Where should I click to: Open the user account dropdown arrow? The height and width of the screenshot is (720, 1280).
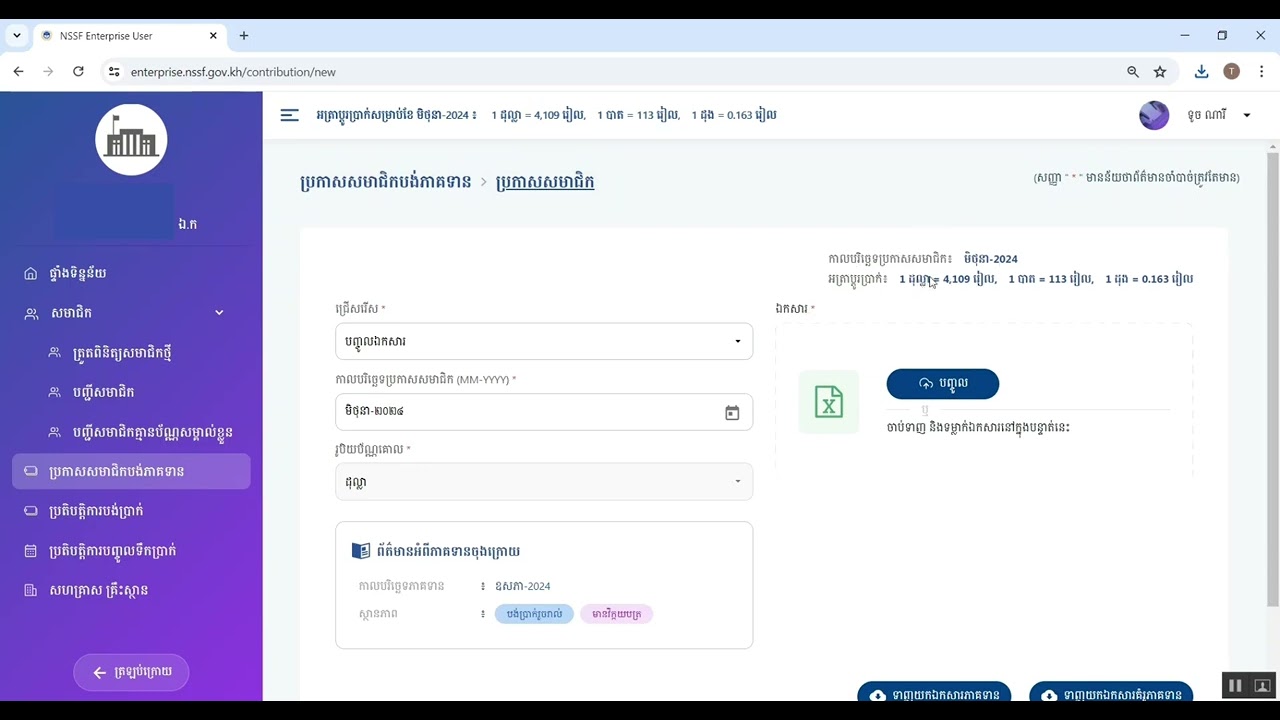pyautogui.click(x=1246, y=115)
